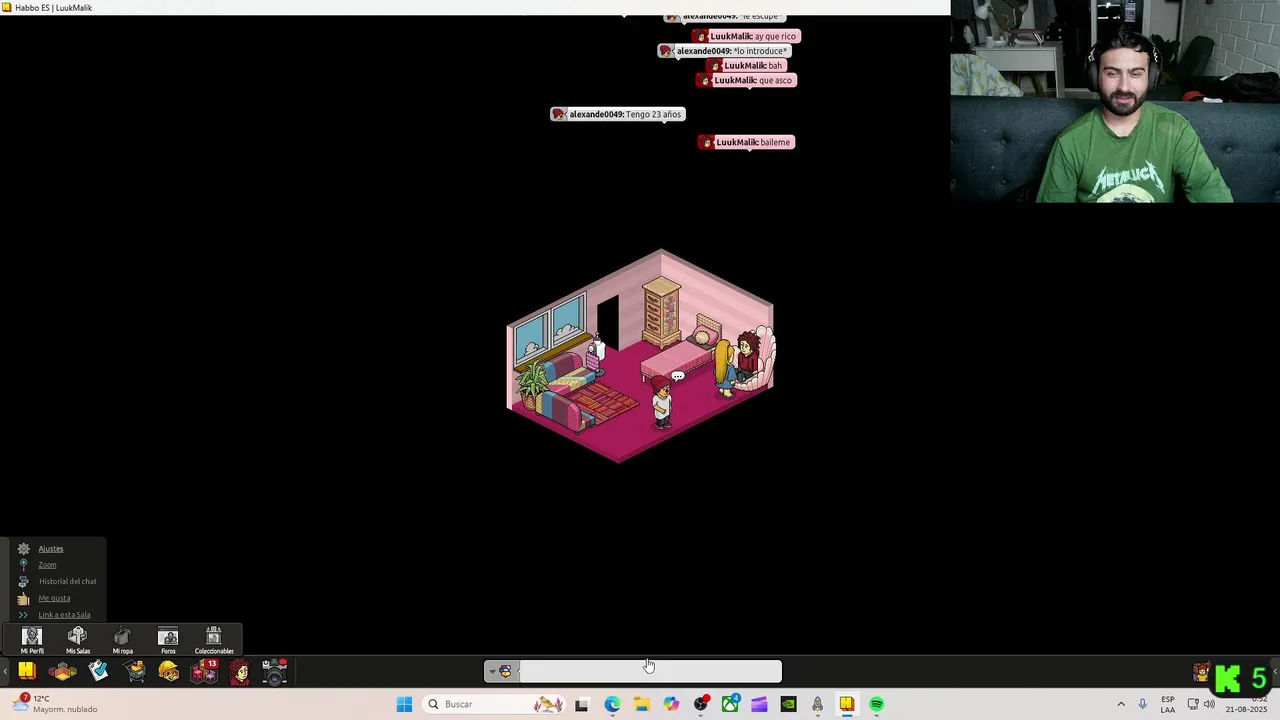Click the potted plant in the room
Image resolution: width=1280 pixels, height=720 pixels.
[x=531, y=385]
